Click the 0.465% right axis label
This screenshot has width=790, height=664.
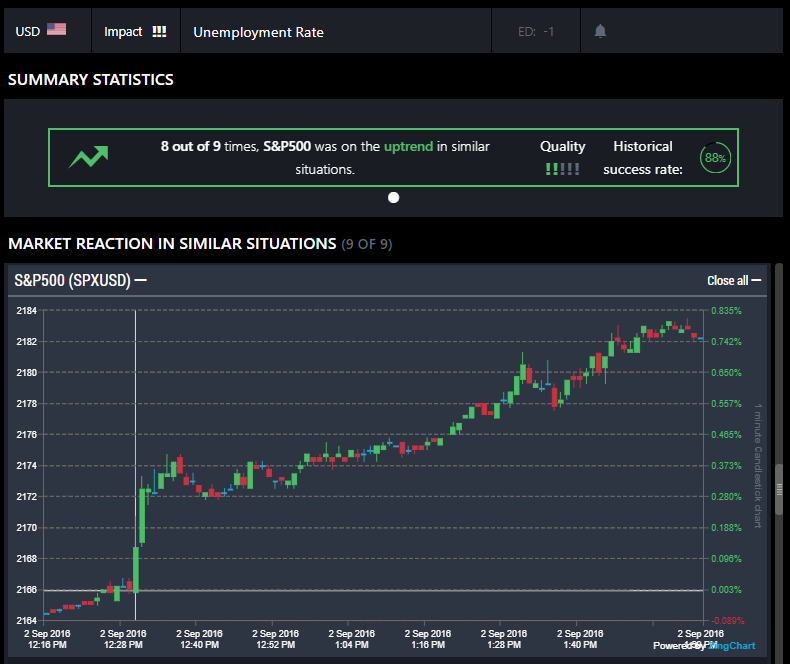click(726, 434)
